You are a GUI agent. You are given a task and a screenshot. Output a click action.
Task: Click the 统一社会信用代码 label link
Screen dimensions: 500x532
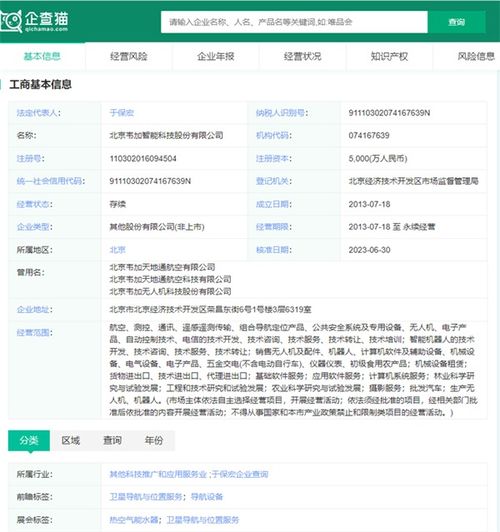tap(49, 181)
